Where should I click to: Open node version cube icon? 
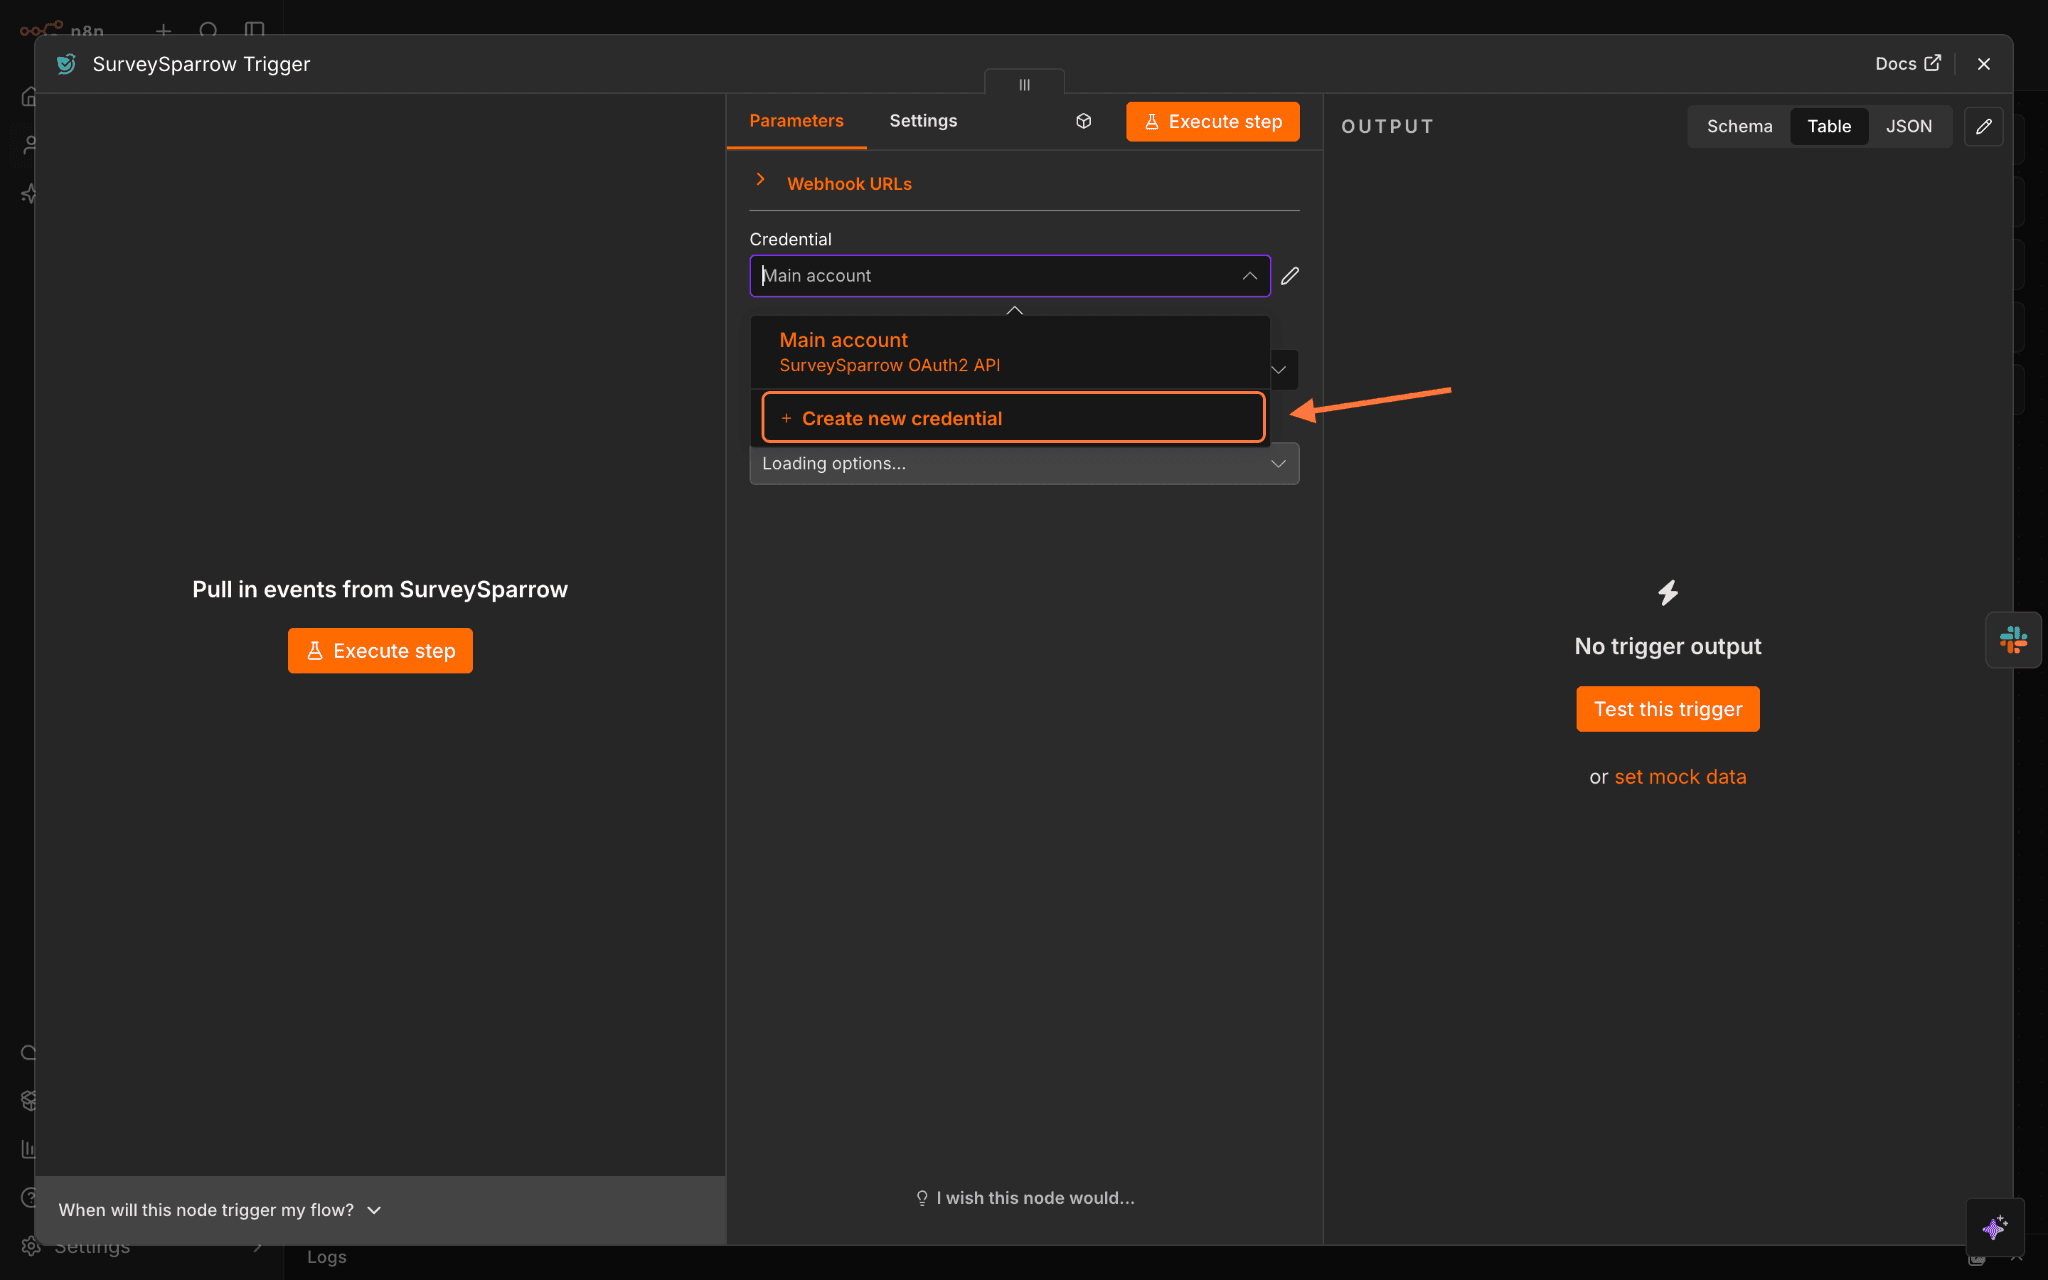pos(1083,121)
